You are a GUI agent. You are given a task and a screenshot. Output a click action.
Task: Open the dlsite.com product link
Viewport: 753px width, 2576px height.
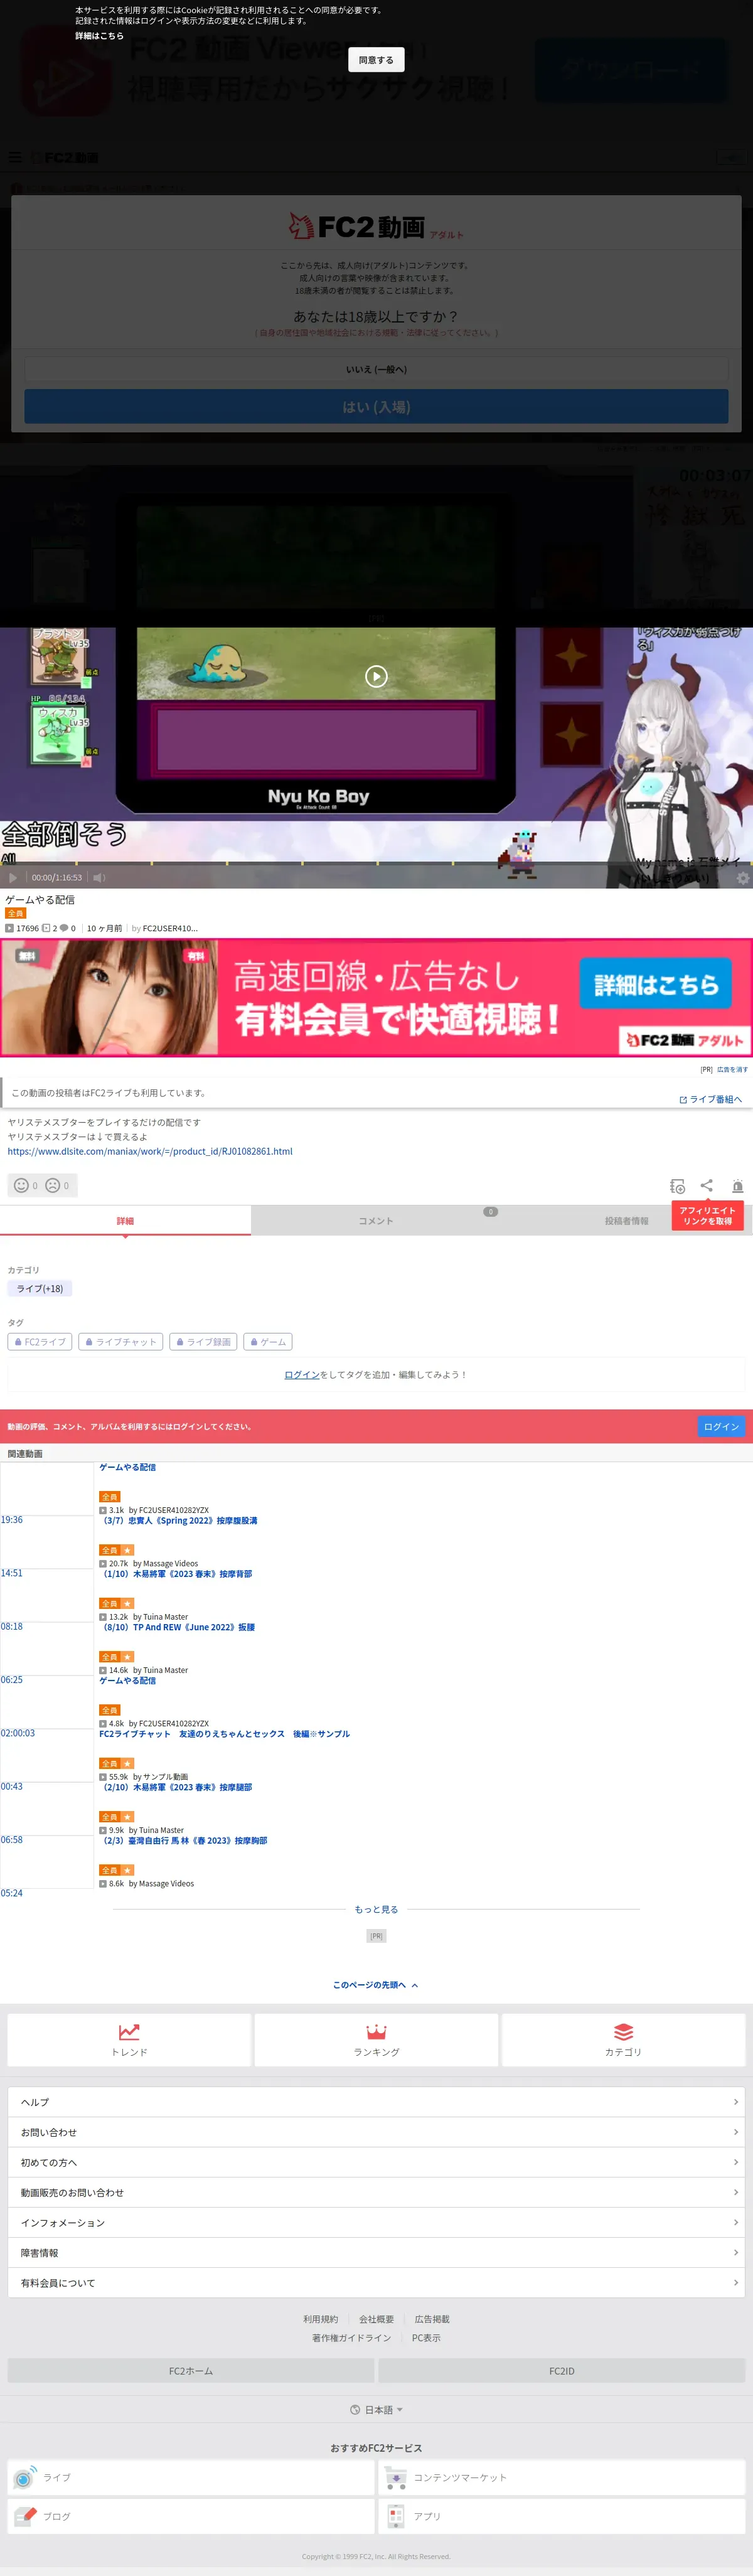click(150, 1151)
